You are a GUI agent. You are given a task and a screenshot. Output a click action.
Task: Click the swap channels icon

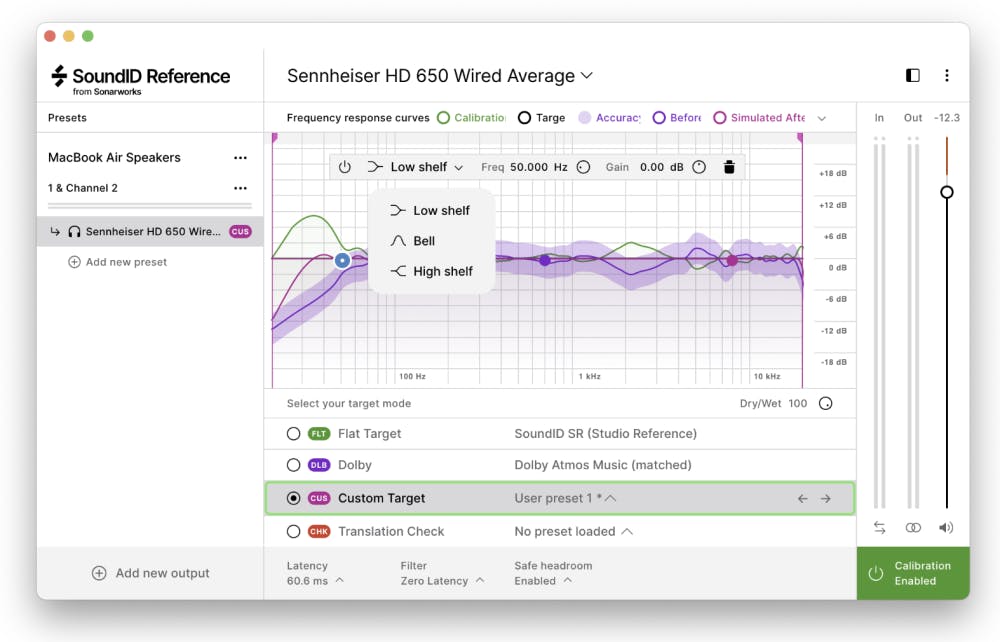pos(879,527)
